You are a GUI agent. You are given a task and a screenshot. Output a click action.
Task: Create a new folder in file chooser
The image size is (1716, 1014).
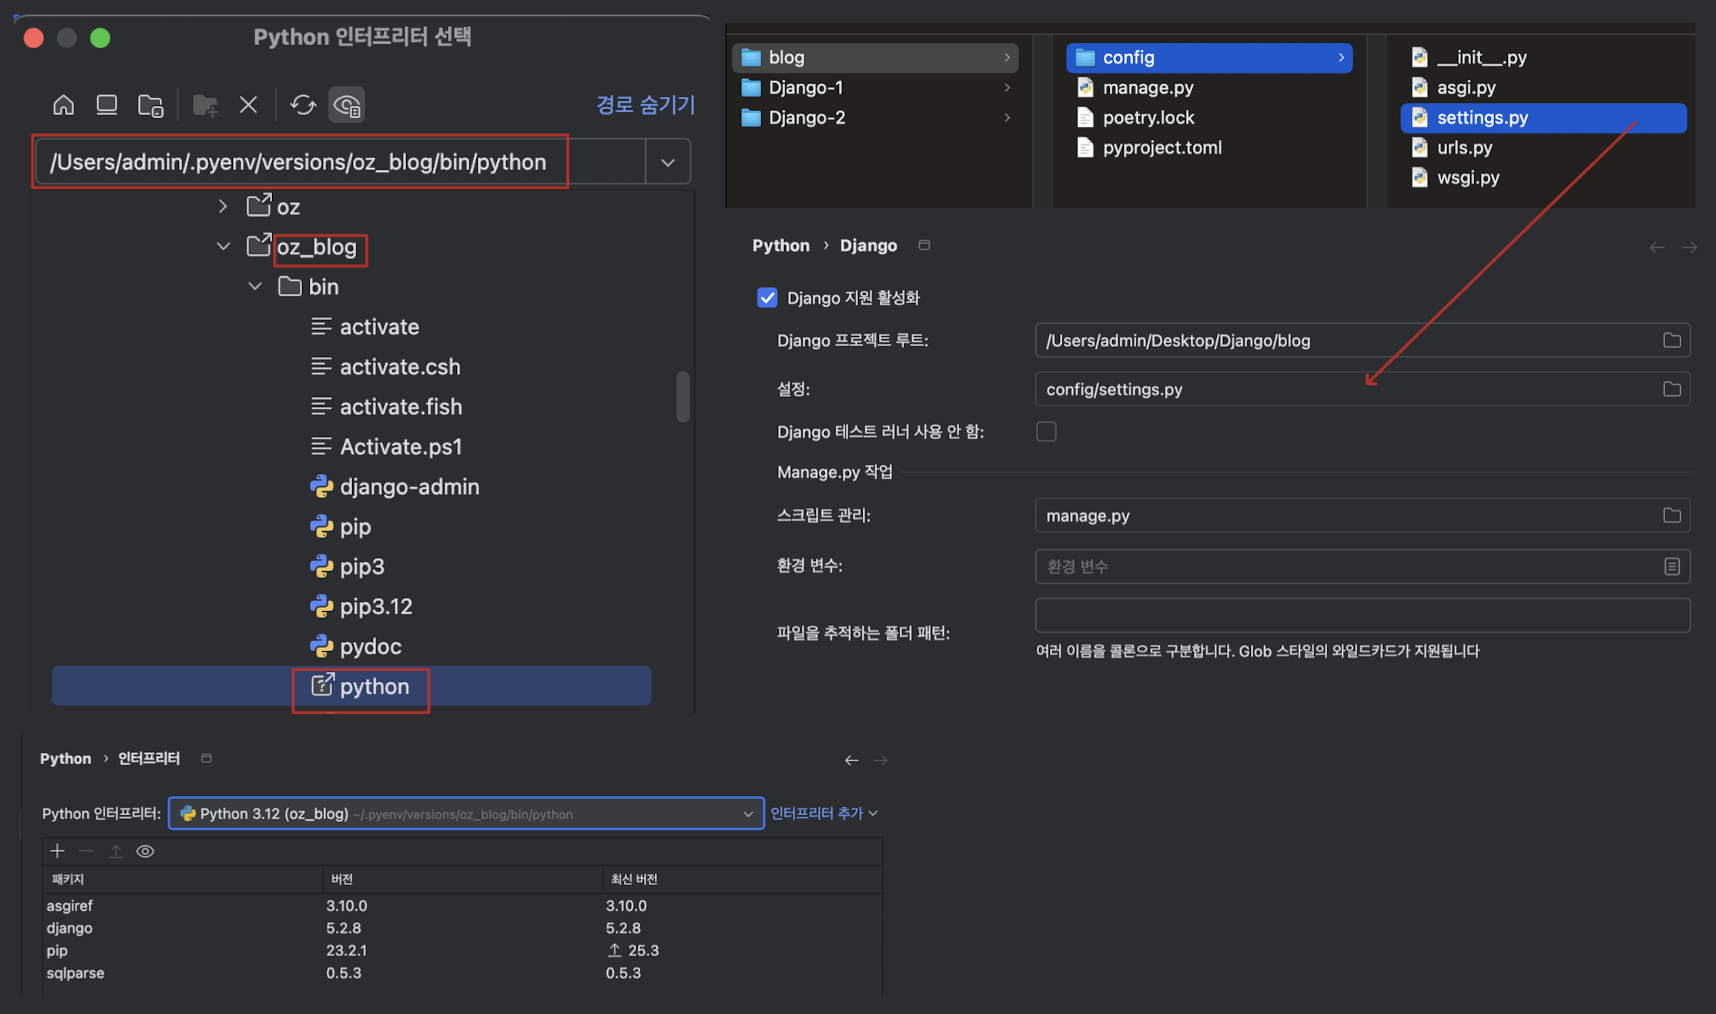pyautogui.click(x=205, y=105)
